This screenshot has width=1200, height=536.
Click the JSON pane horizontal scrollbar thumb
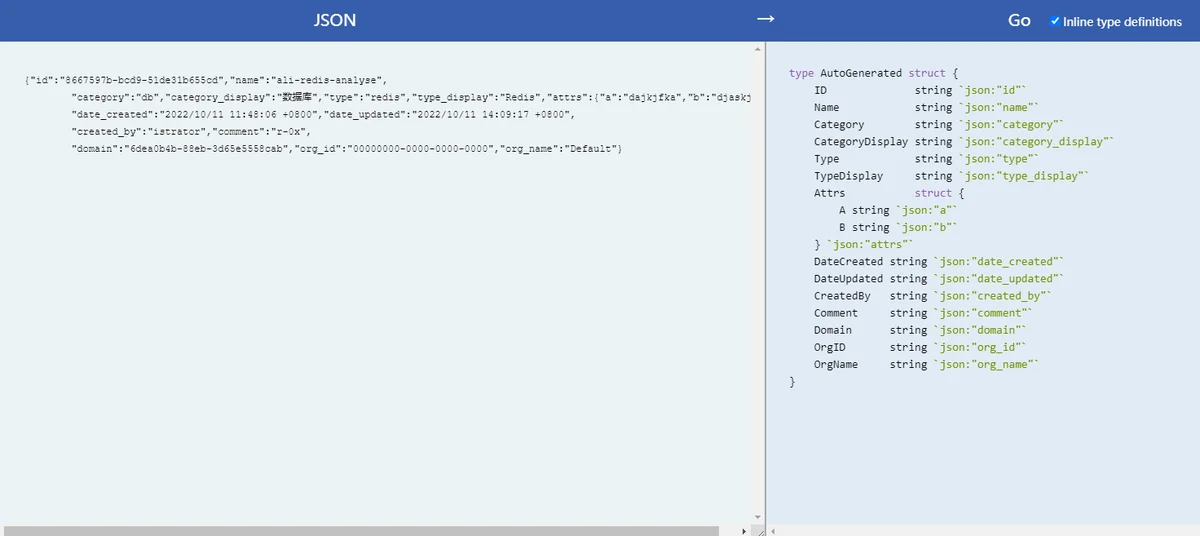click(x=361, y=531)
